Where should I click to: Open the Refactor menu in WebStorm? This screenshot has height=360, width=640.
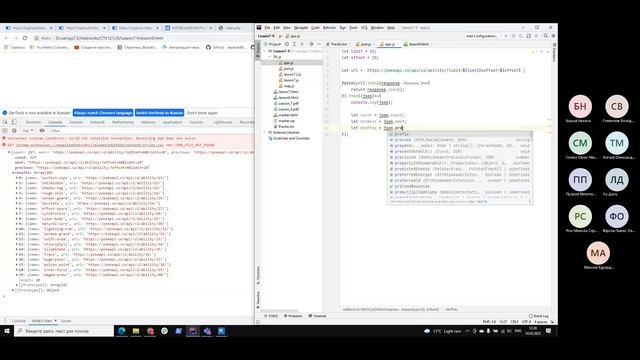pyautogui.click(x=329, y=28)
